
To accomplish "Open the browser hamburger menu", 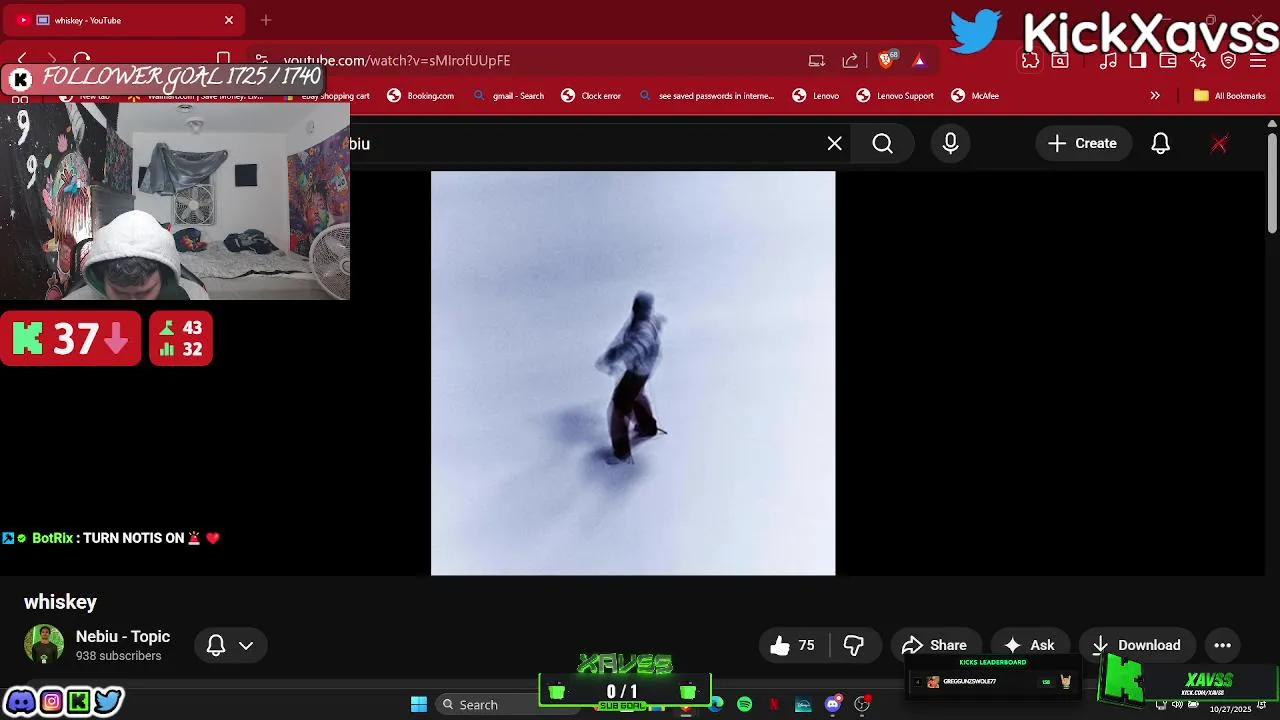I will [x=1258, y=60].
